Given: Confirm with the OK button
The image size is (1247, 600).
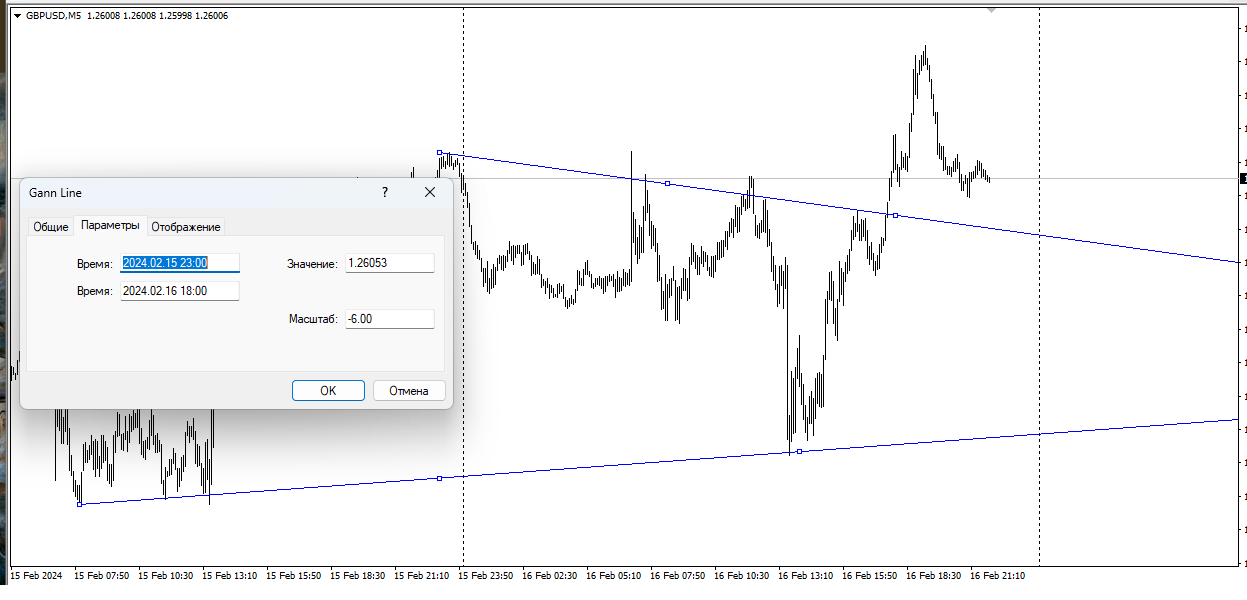Looking at the screenshot, I should pos(328,391).
